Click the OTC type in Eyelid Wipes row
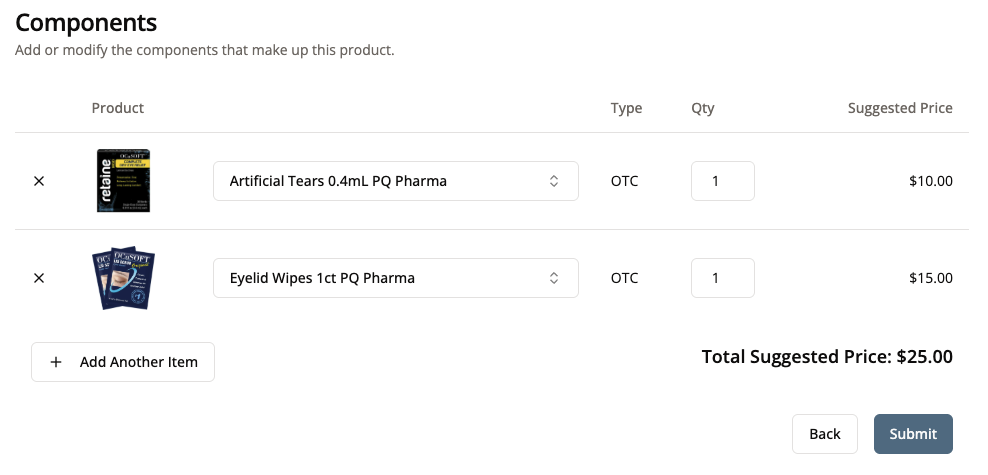The image size is (988, 475). coord(624,278)
